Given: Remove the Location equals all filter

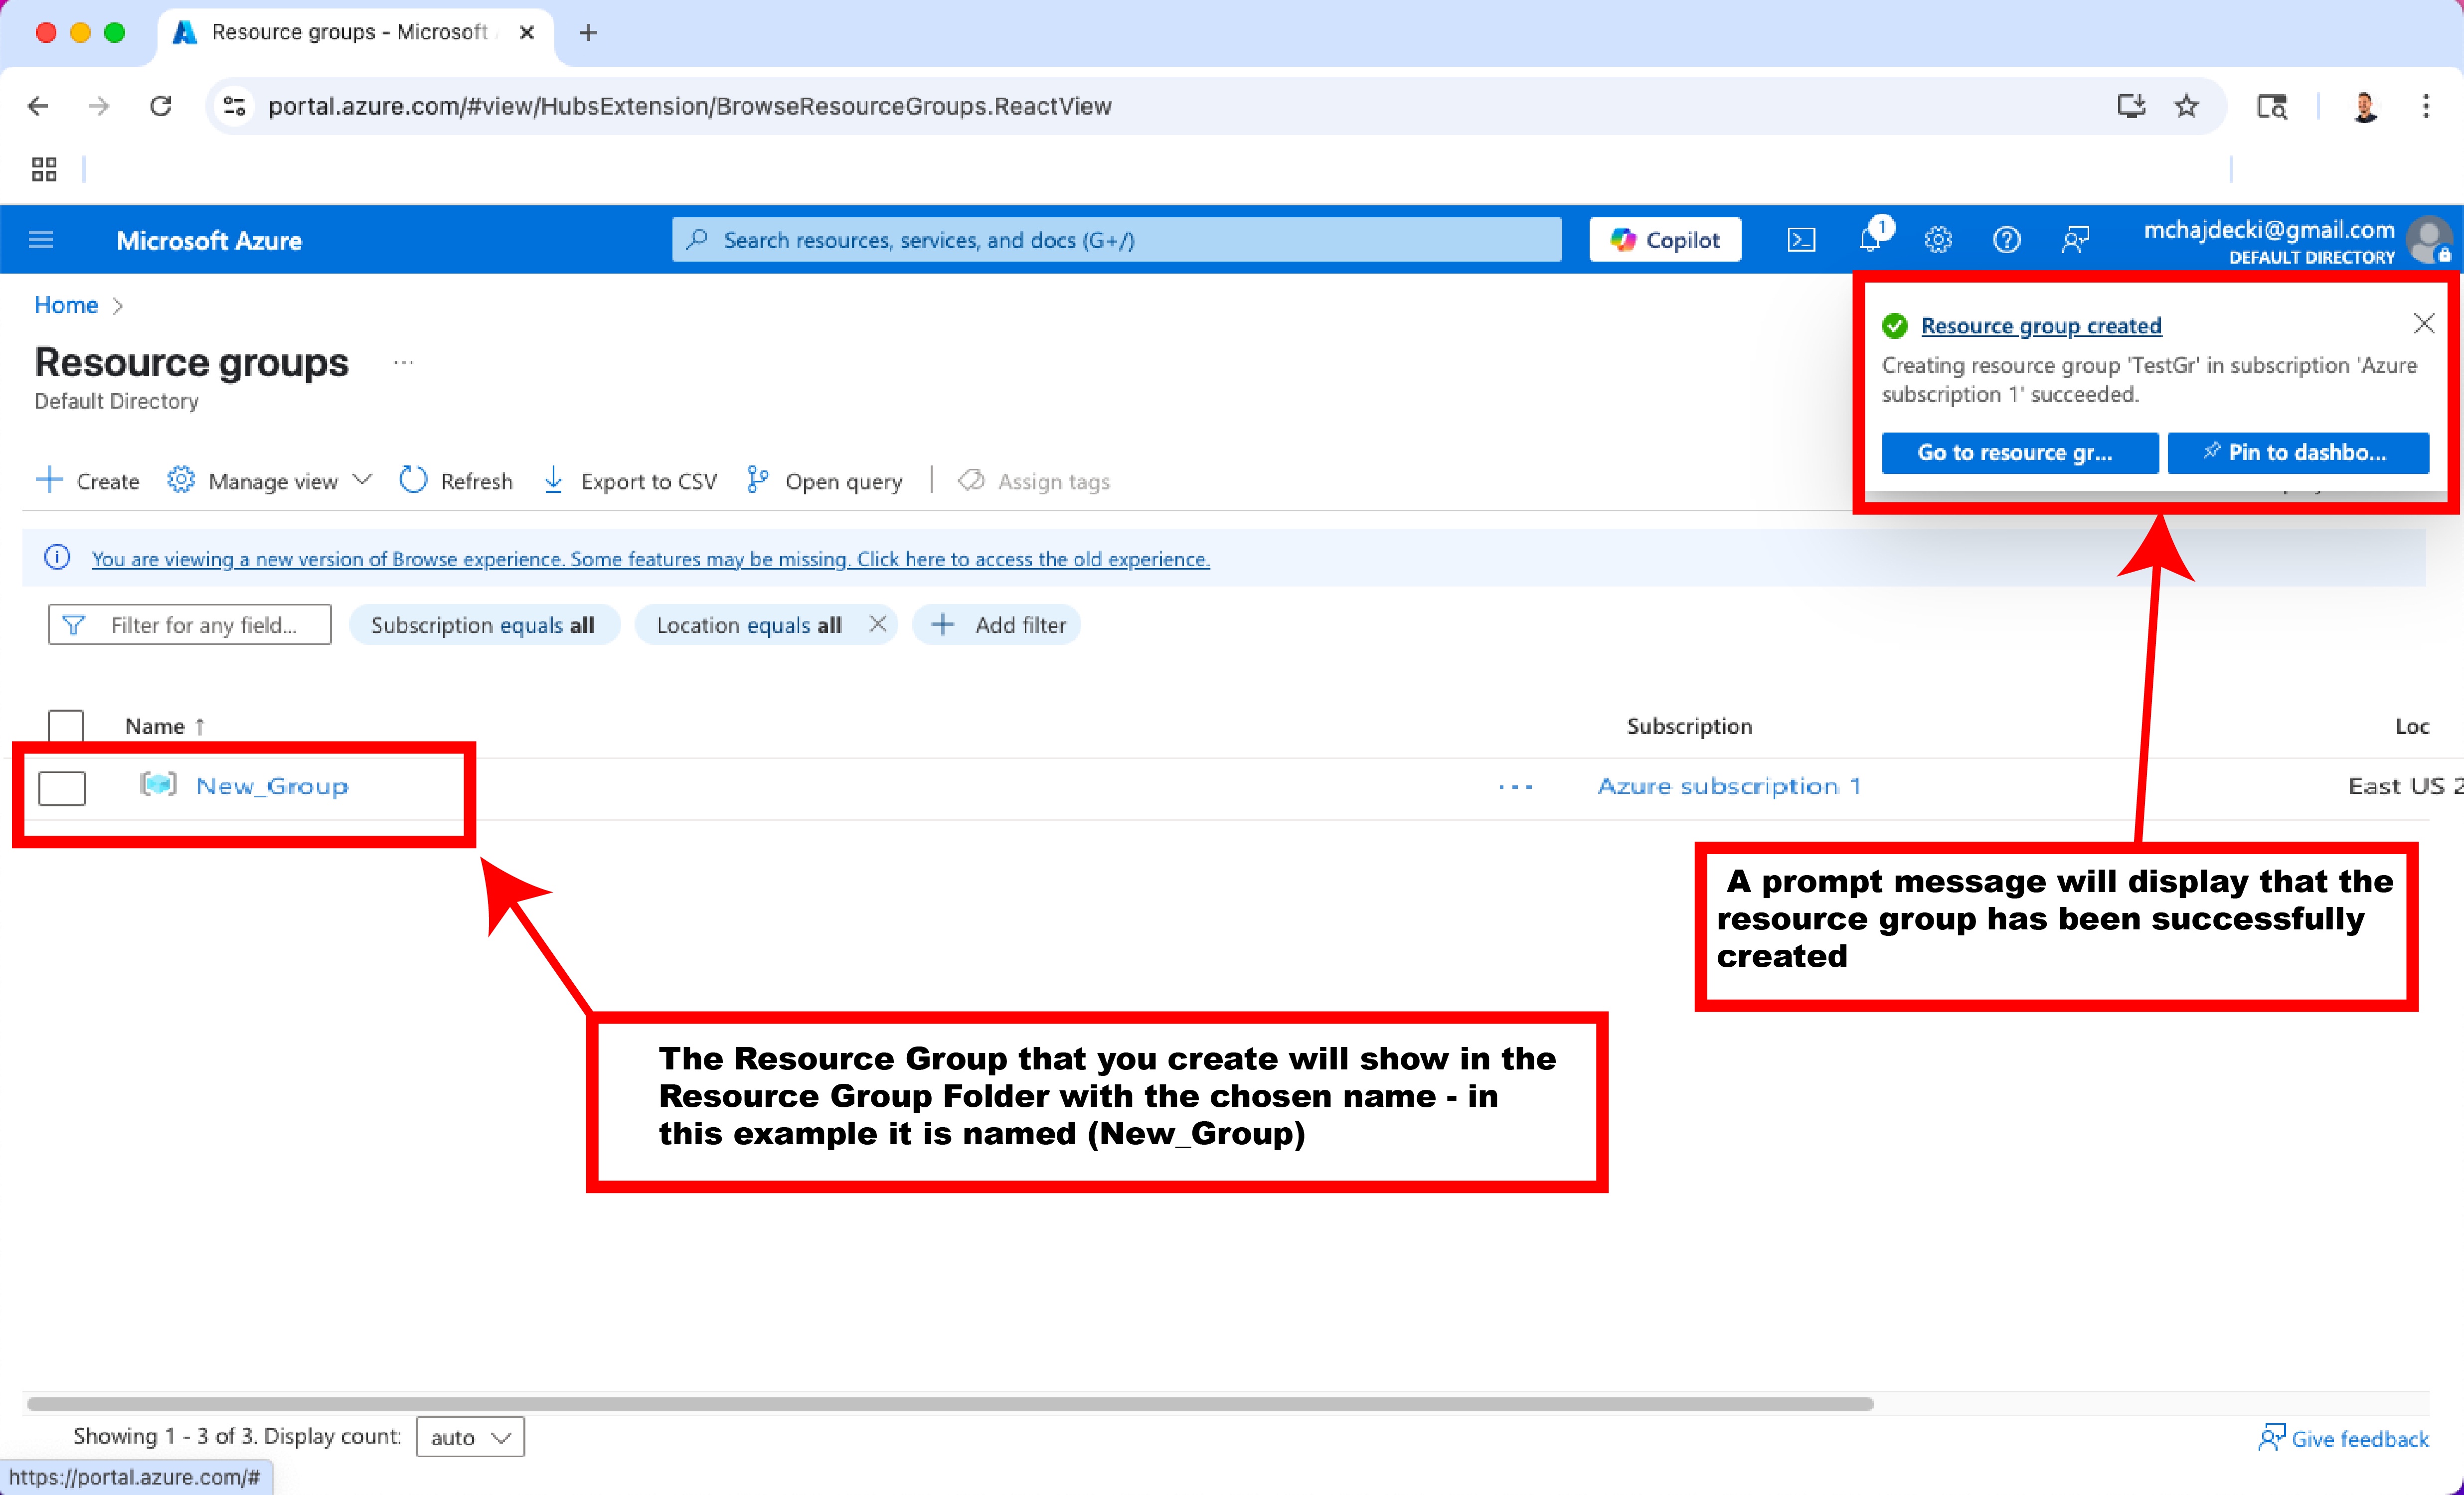Looking at the screenshot, I should click(878, 624).
